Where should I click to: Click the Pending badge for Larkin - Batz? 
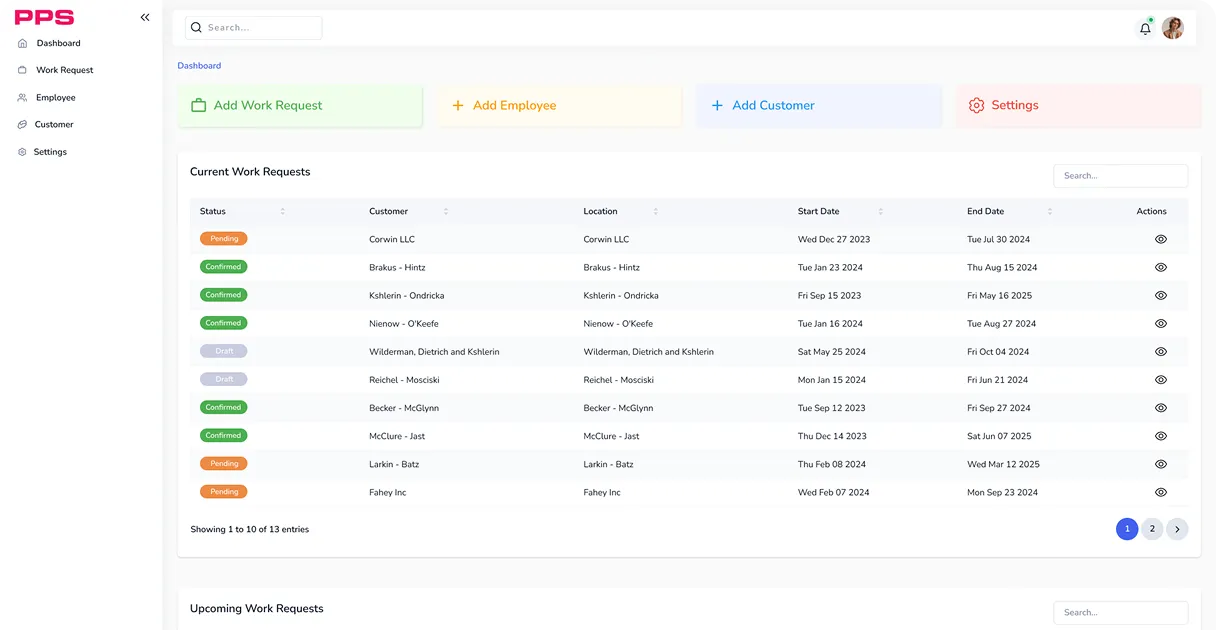click(223, 464)
